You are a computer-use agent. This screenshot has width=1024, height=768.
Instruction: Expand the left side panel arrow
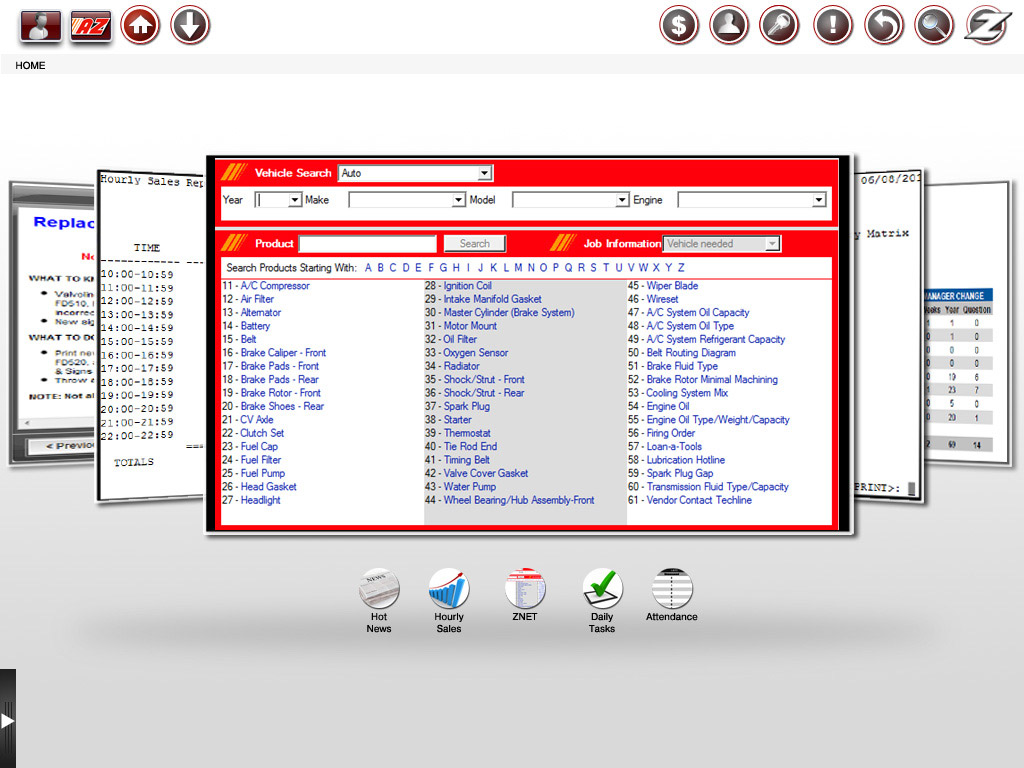7,720
